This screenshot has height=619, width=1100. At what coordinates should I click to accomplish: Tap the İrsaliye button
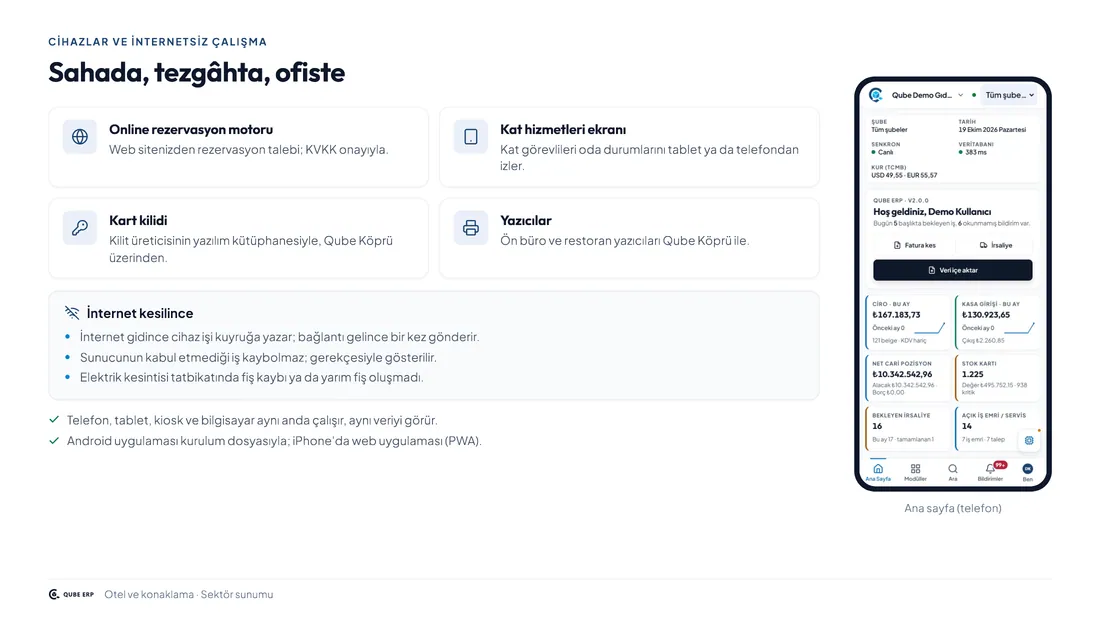pyautogui.click(x=995, y=245)
